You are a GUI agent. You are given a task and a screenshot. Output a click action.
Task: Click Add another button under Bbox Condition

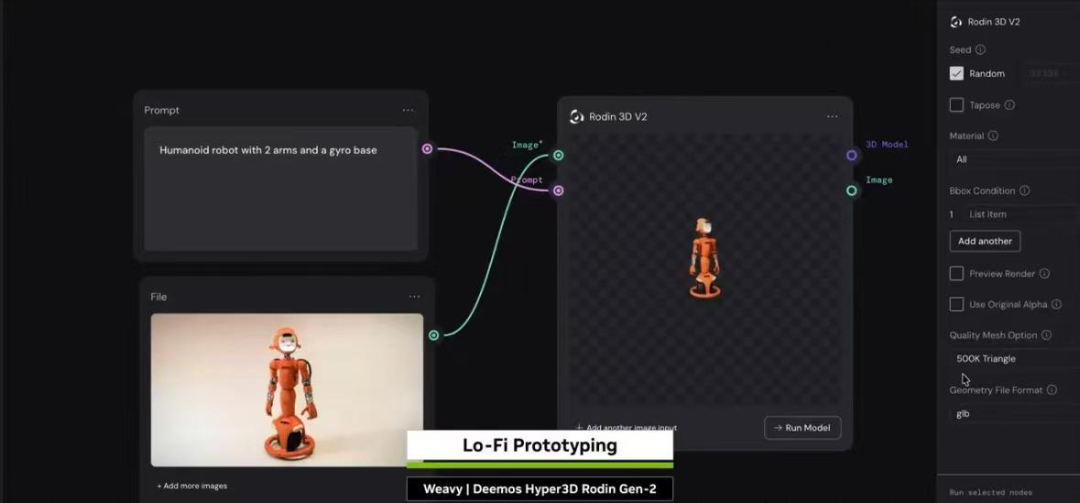tap(985, 241)
